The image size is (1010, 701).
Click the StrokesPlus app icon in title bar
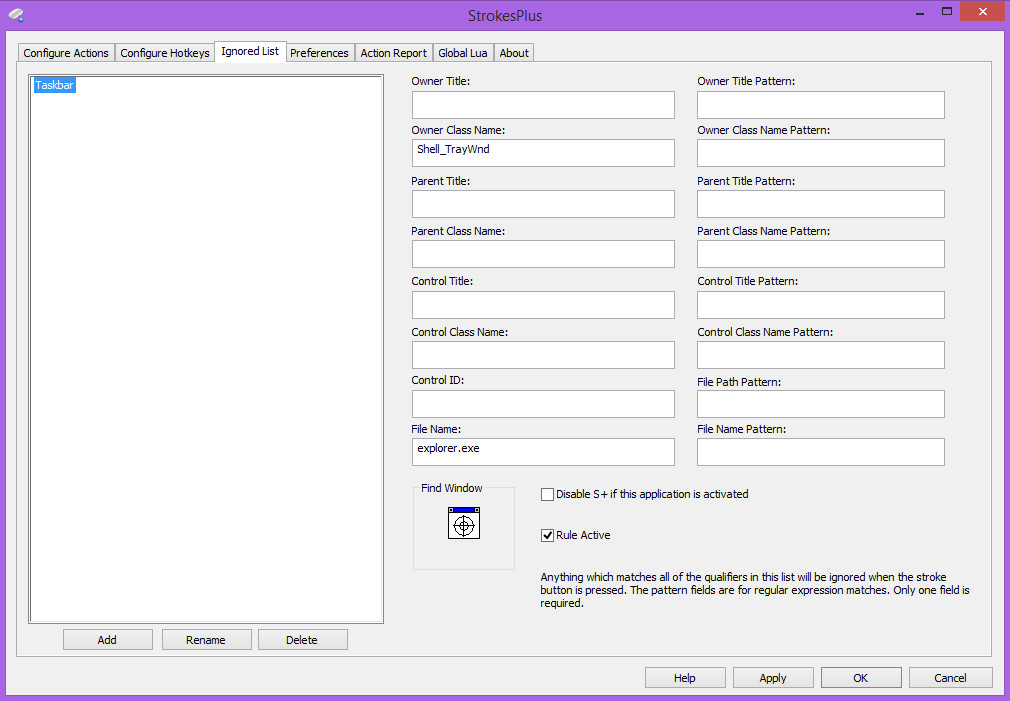[16, 14]
